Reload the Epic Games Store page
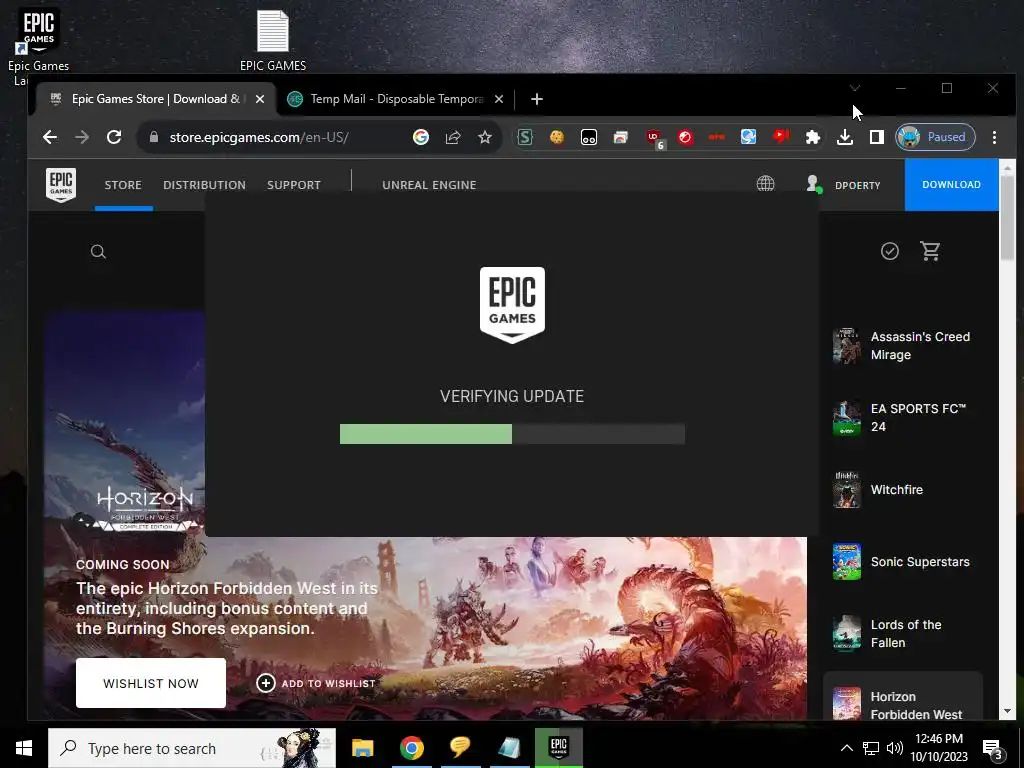1024x768 pixels. (x=114, y=137)
